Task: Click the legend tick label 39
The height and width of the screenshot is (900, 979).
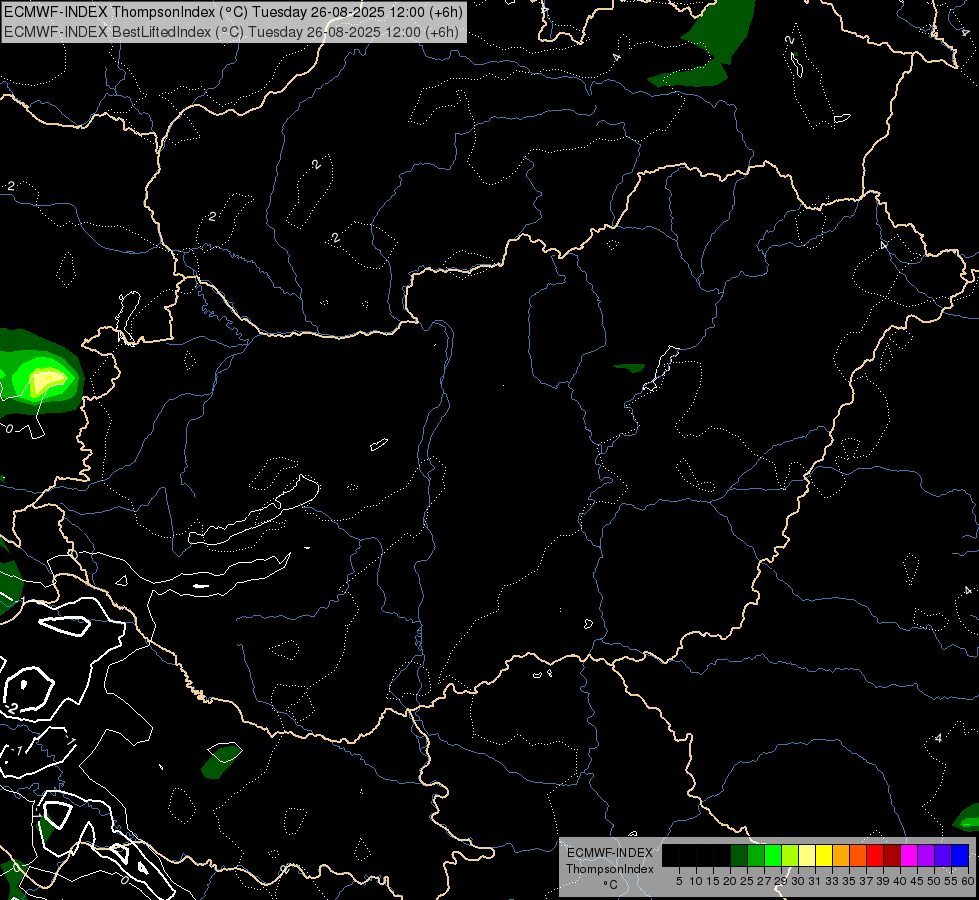Action: pos(883,881)
